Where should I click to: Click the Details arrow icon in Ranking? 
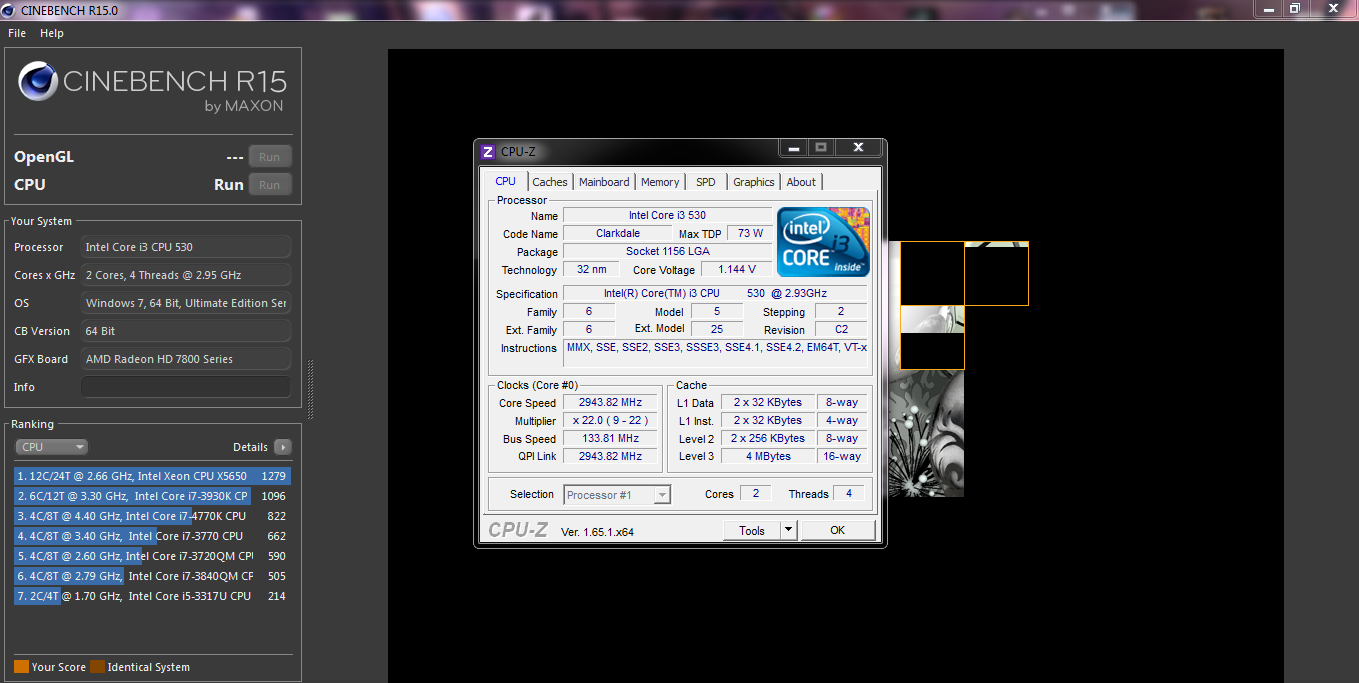282,447
